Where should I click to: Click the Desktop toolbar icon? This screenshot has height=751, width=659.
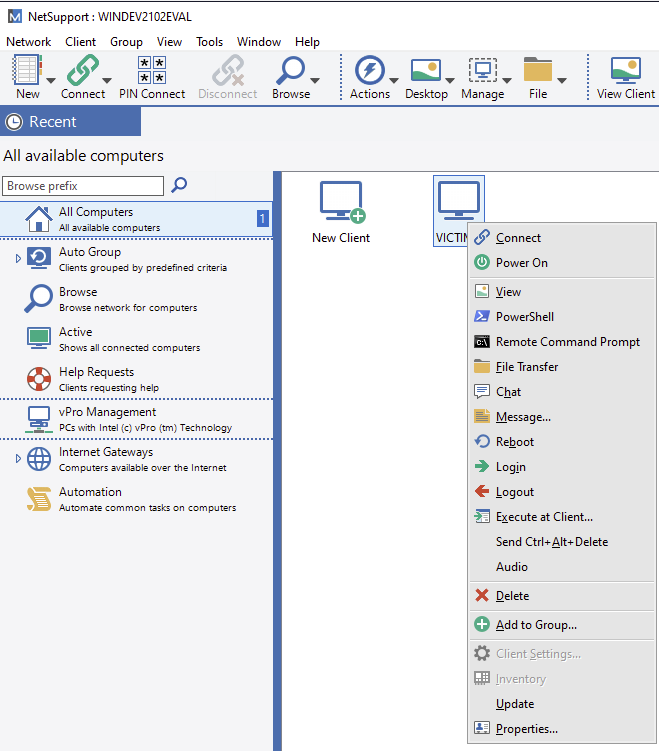[426, 70]
